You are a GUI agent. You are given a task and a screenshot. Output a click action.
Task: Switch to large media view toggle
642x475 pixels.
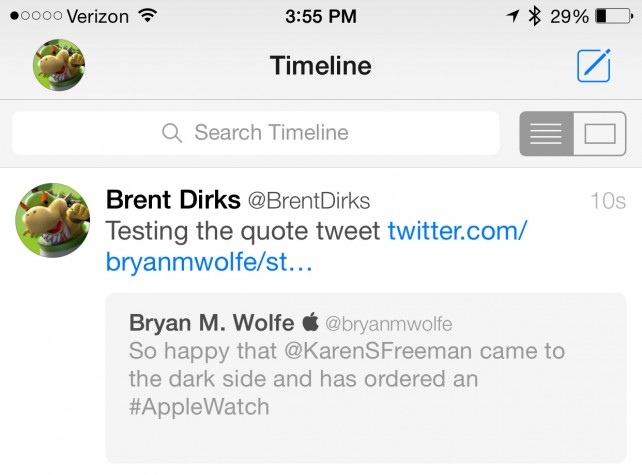pyautogui.click(x=600, y=133)
